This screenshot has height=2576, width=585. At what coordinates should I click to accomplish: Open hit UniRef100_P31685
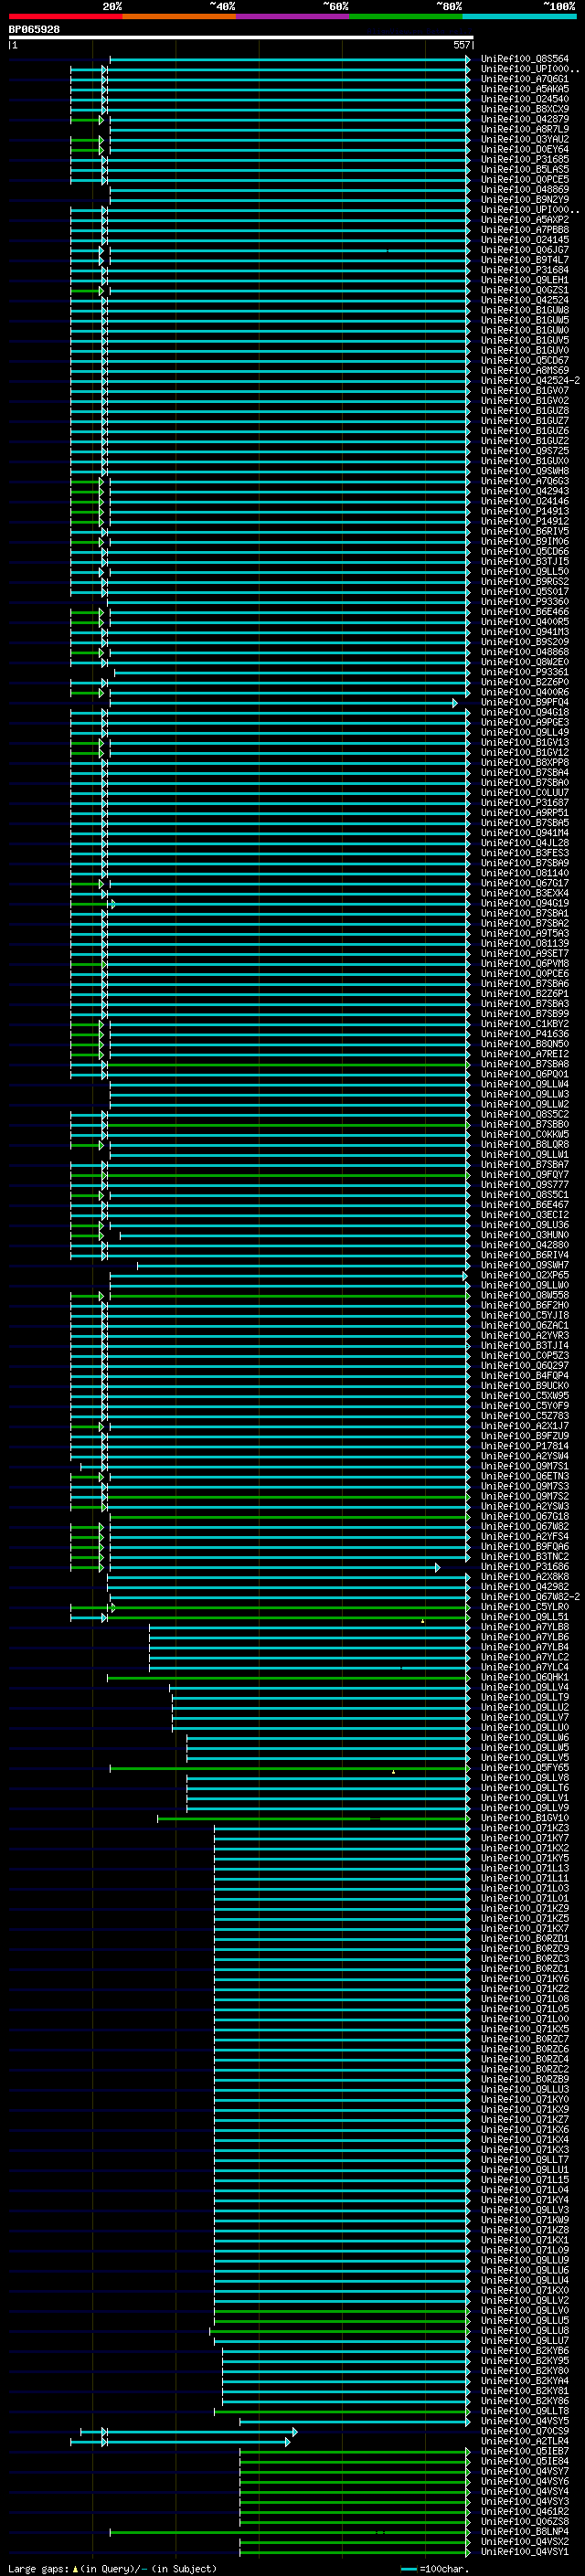[x=525, y=159]
